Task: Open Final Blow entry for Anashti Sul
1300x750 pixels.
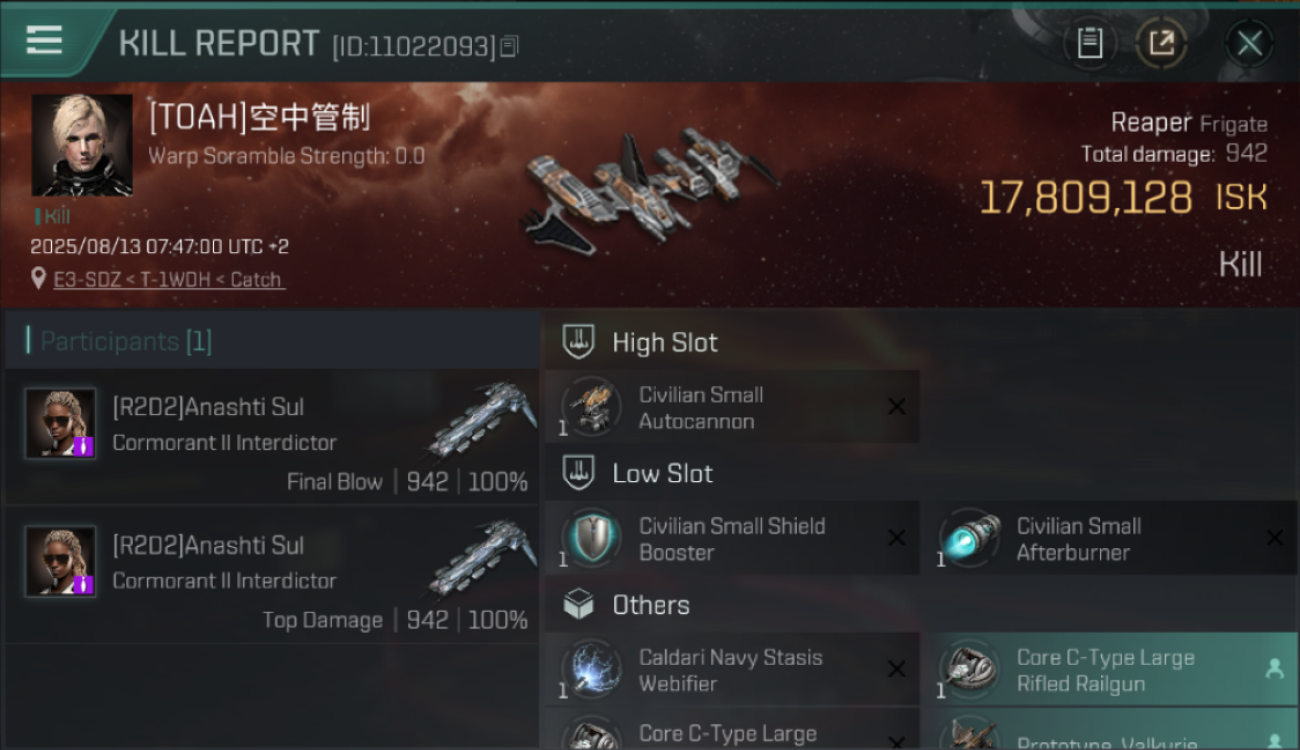Action: click(271, 437)
